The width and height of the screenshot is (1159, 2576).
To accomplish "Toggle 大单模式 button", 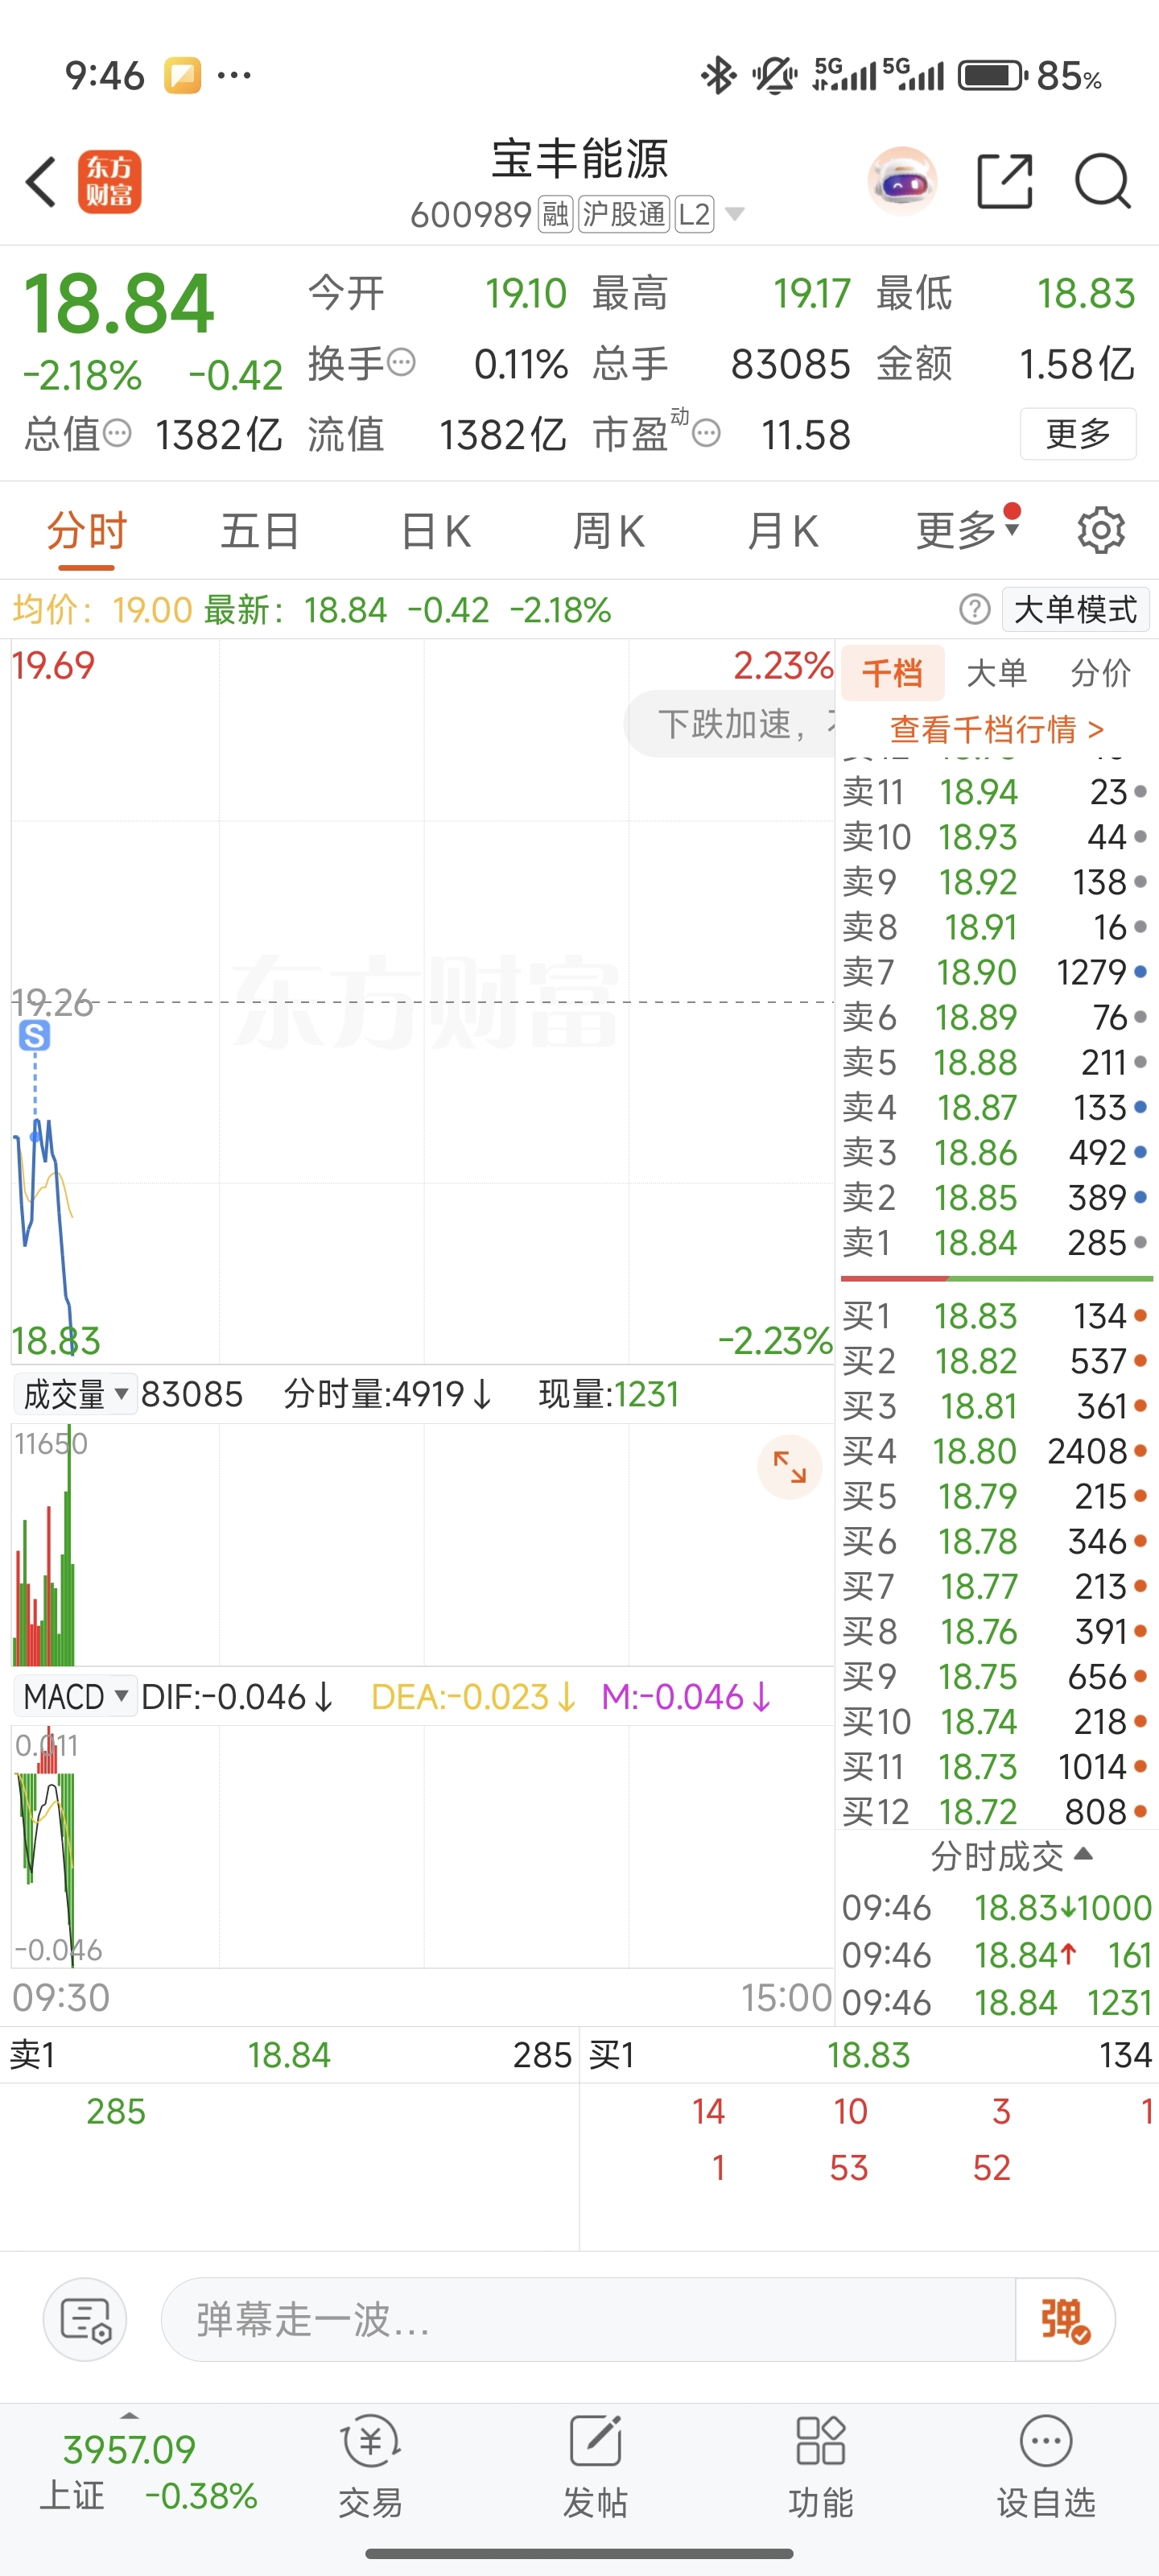I will click(1075, 609).
